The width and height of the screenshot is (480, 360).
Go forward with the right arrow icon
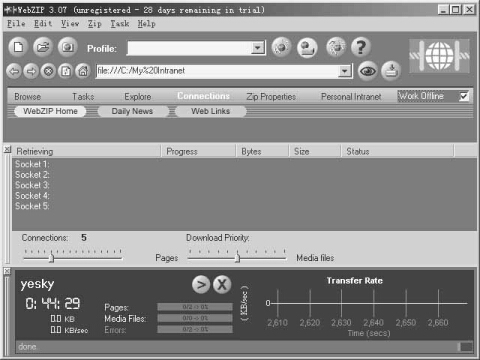(31, 71)
